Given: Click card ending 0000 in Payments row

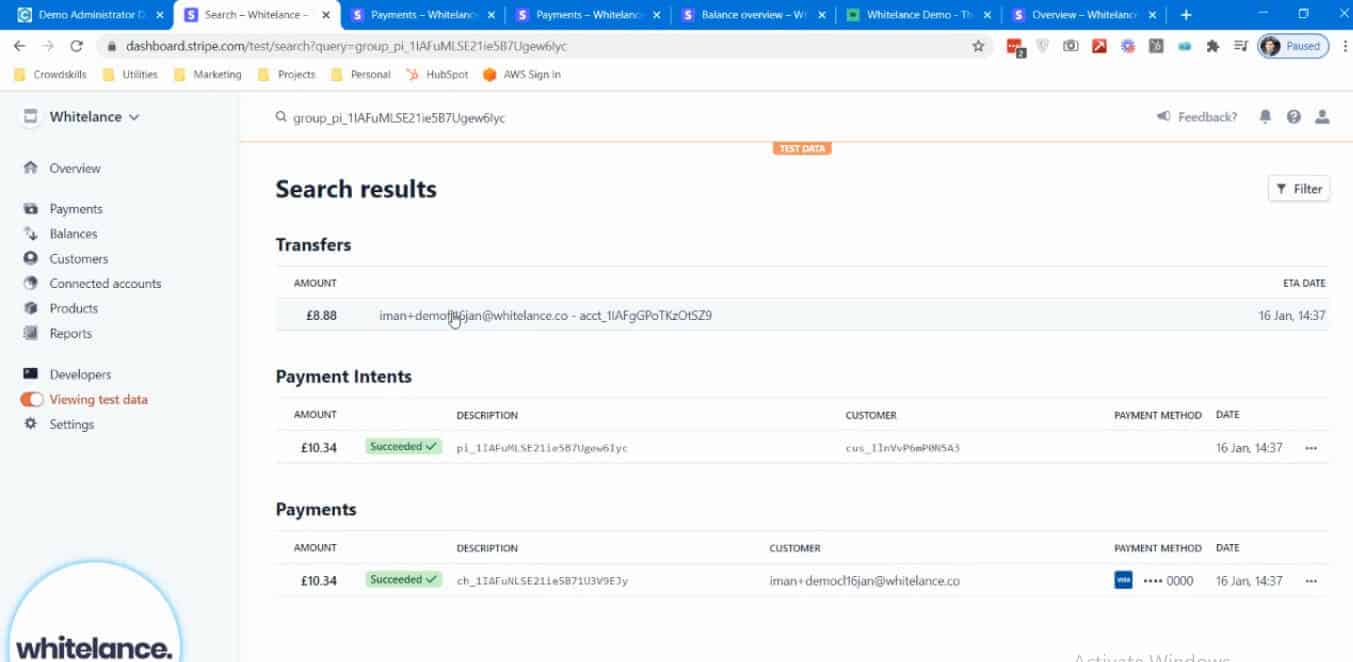Looking at the screenshot, I should 1168,581.
